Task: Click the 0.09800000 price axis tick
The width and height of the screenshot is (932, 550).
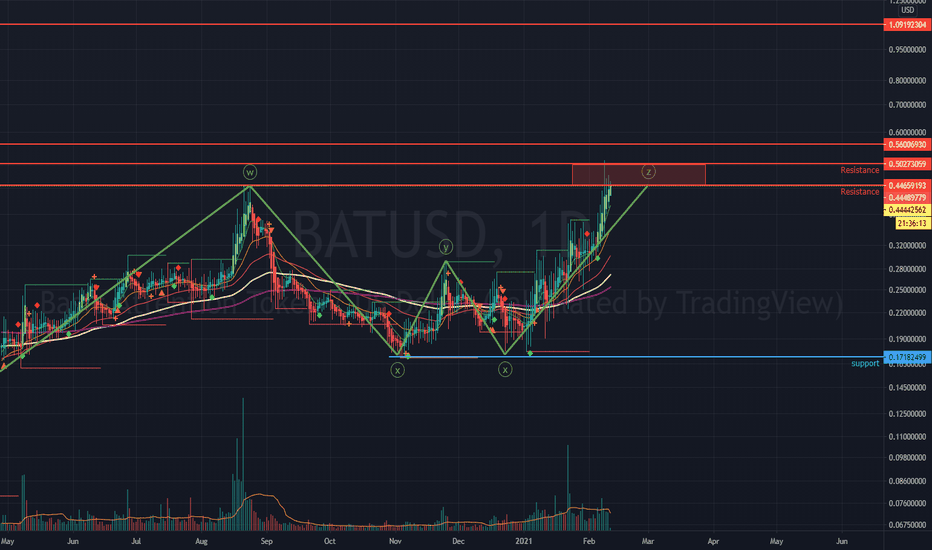Action: [x=908, y=458]
